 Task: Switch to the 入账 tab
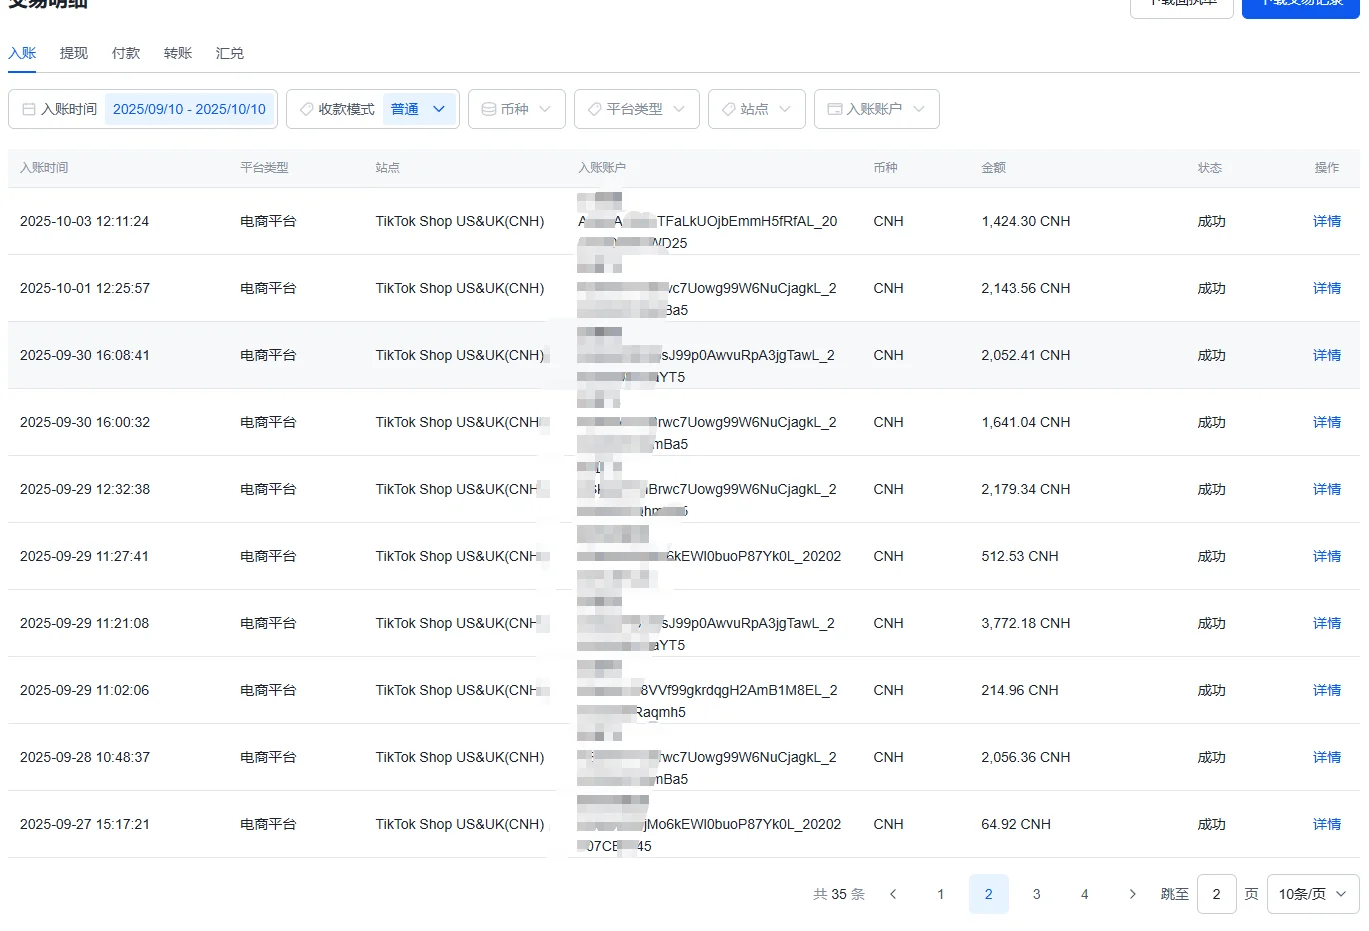pos(22,53)
